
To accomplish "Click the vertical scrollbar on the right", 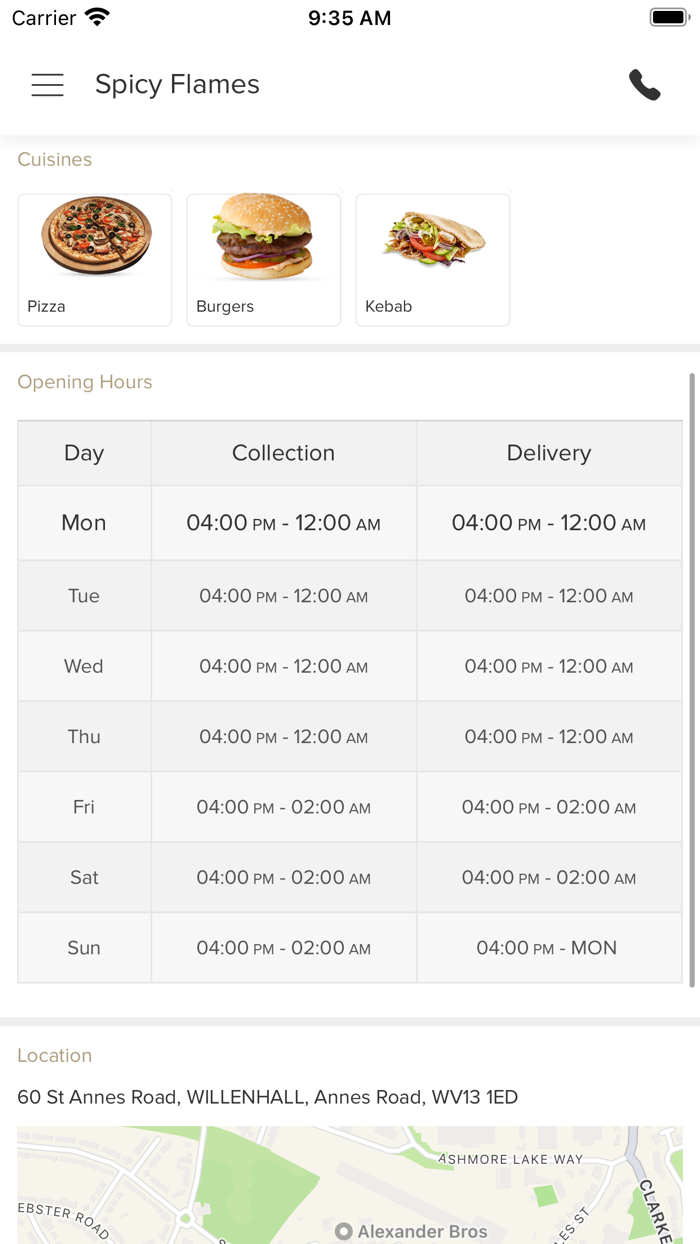I will (691, 680).
